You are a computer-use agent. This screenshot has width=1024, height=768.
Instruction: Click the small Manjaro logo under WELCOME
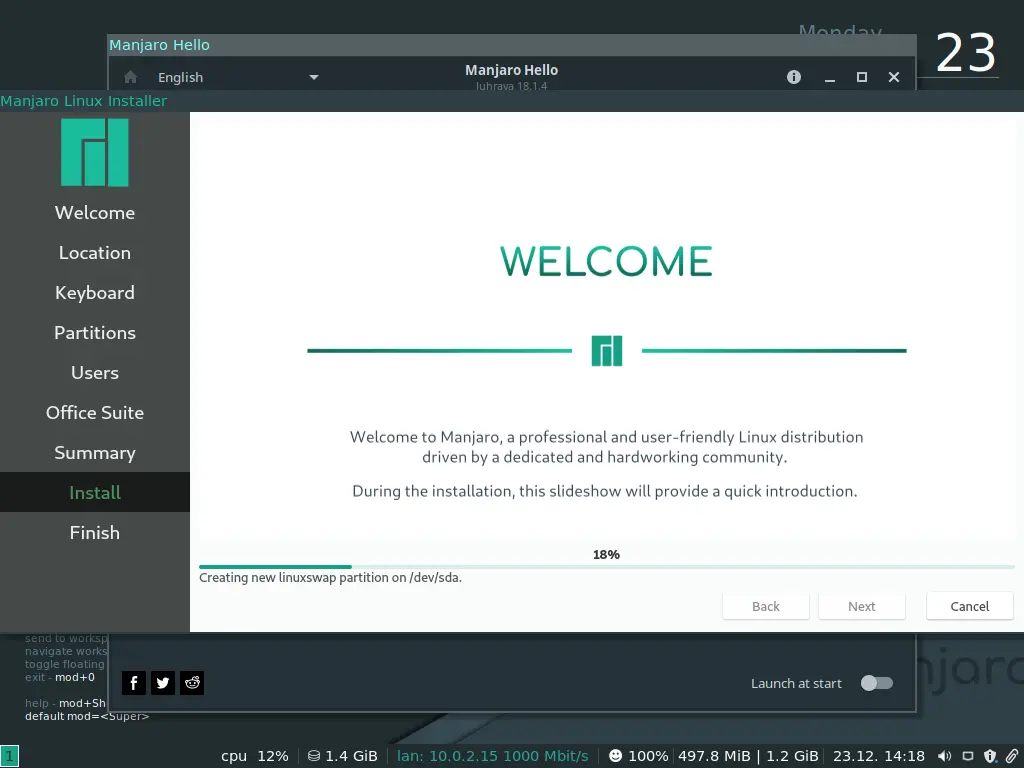(607, 351)
